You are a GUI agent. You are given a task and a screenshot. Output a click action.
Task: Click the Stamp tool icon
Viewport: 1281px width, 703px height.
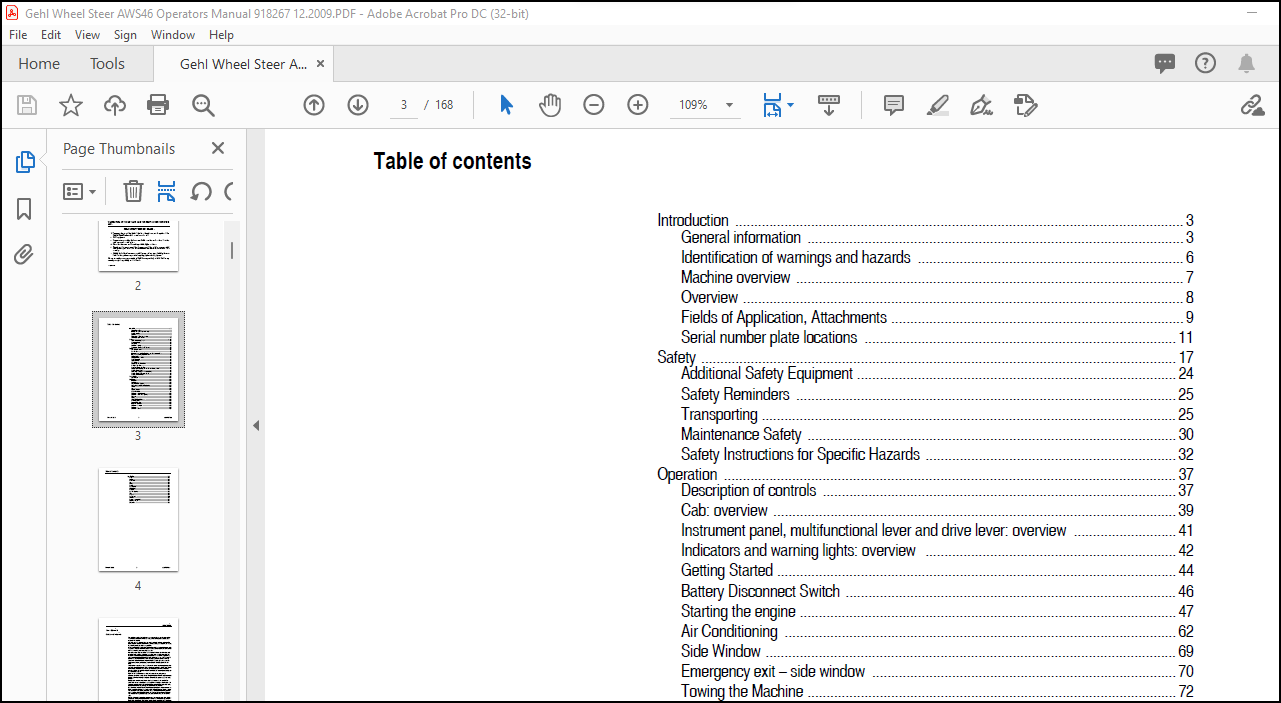(1026, 105)
